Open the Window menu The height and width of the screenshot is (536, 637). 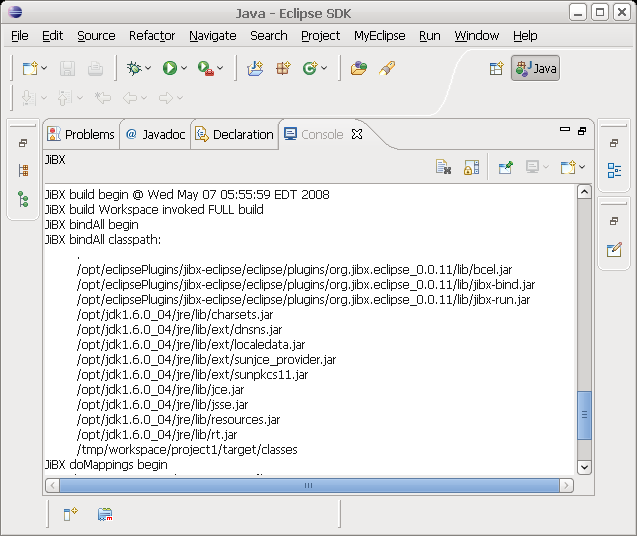tap(477, 36)
